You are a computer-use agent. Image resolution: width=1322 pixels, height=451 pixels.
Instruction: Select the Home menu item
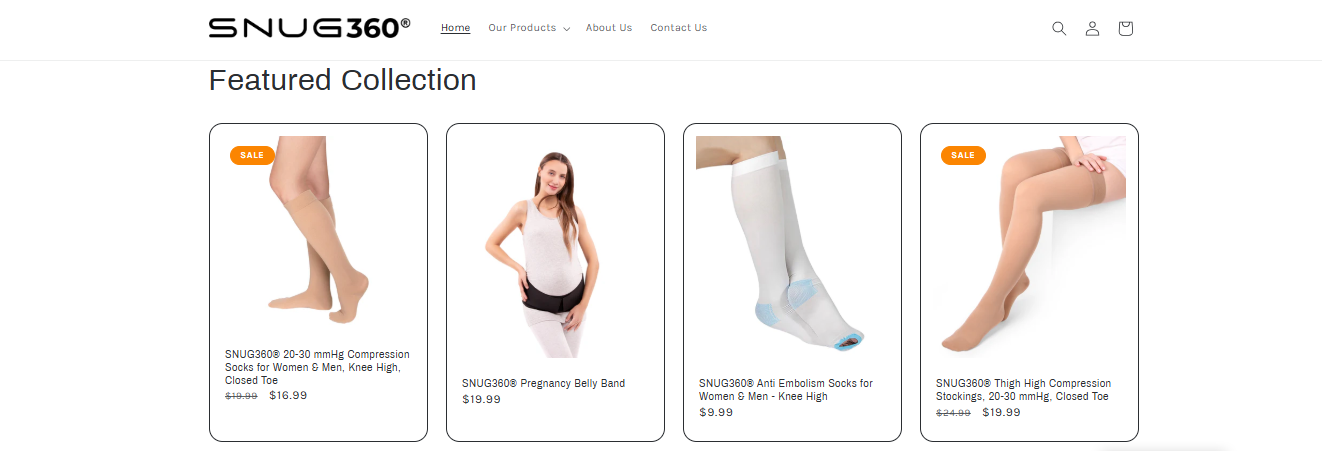[x=455, y=28]
